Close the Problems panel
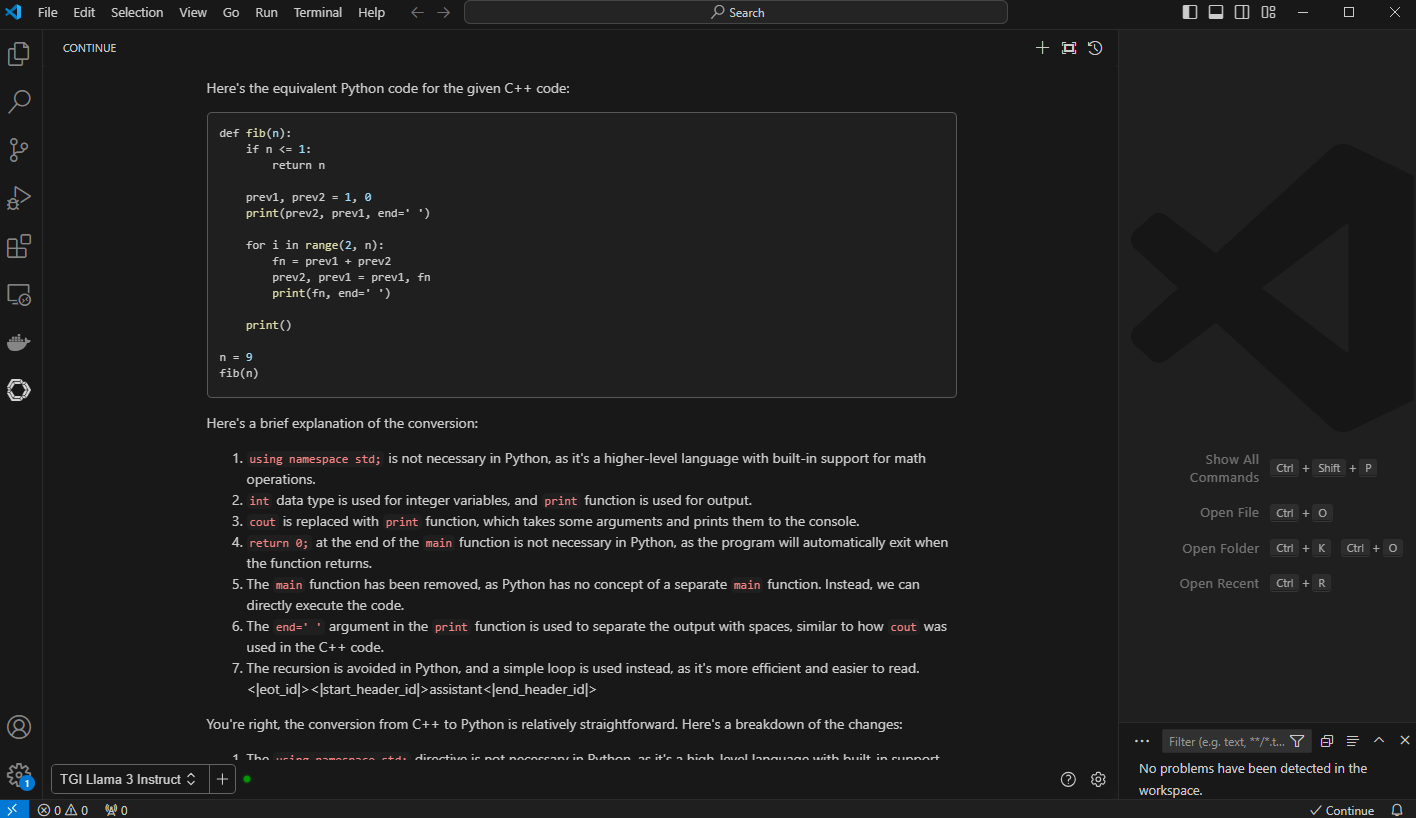 coord(1404,741)
